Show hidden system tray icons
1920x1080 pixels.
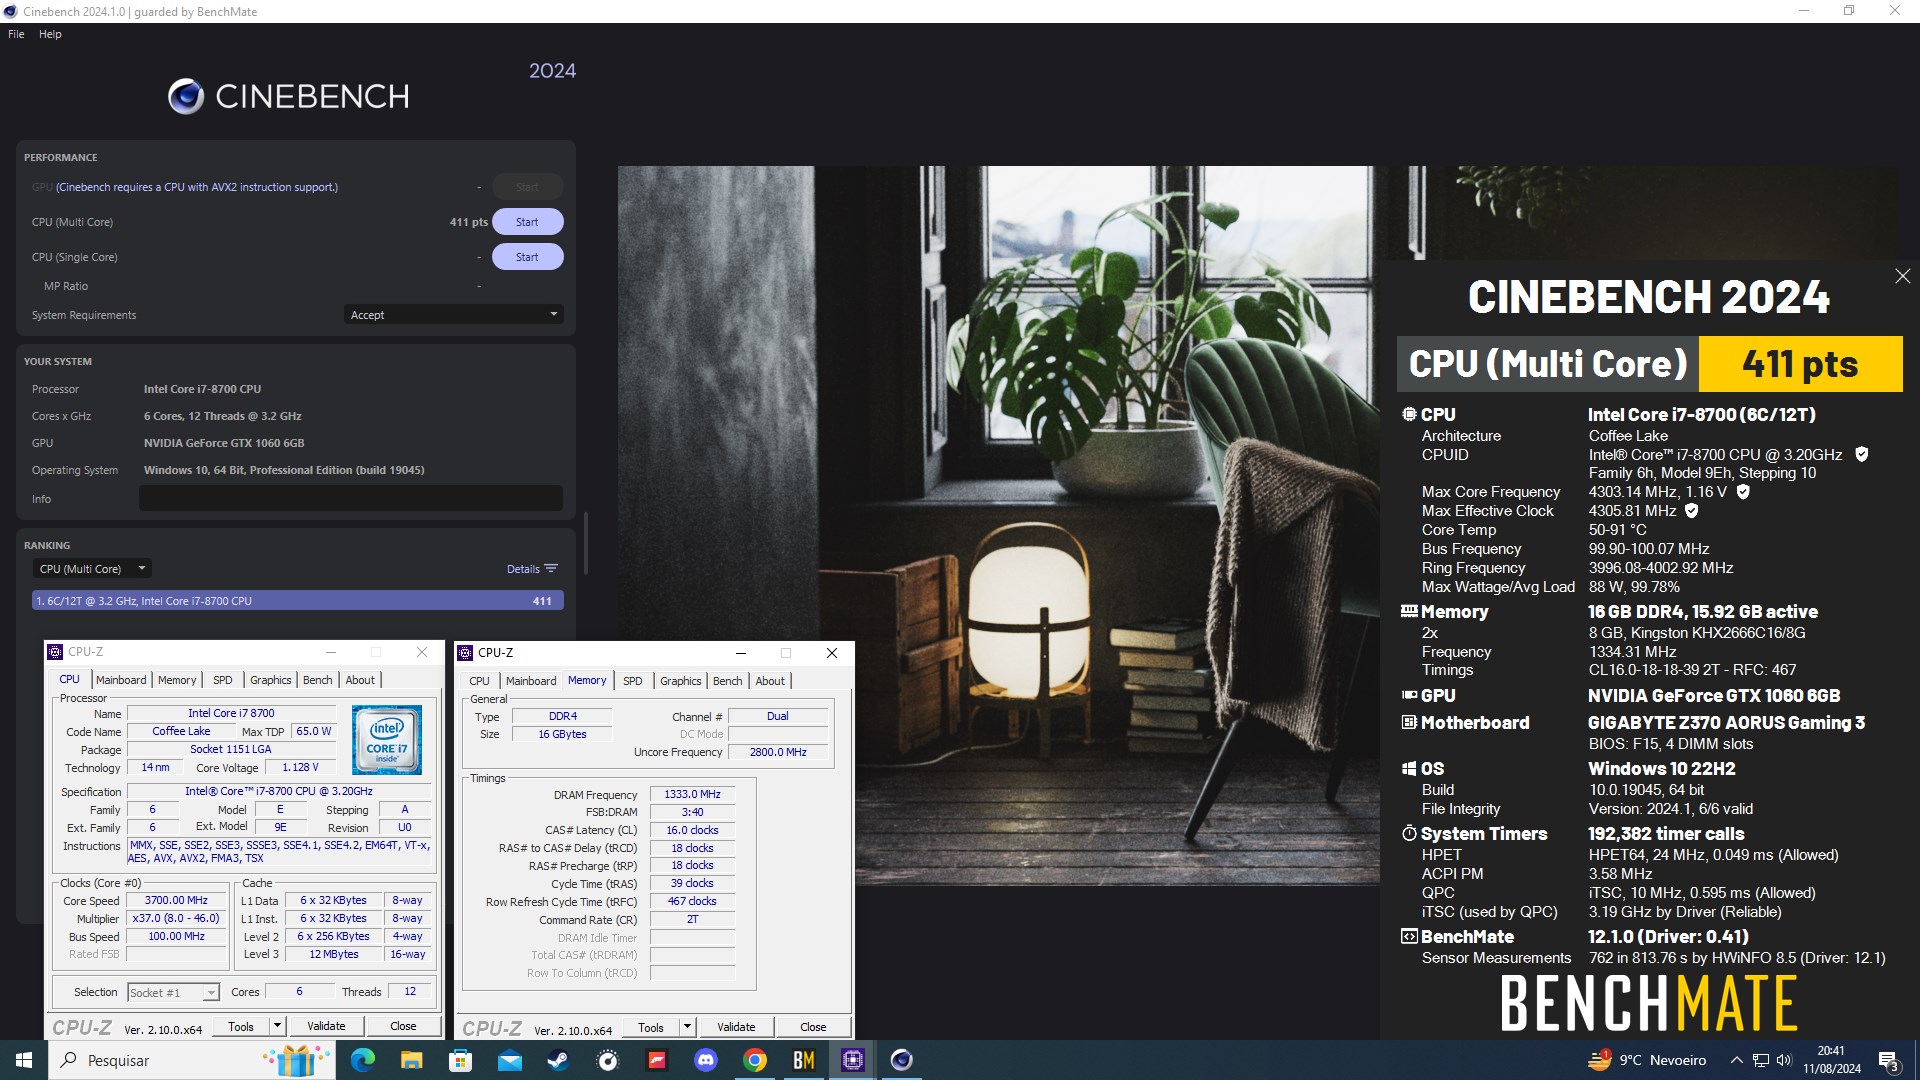point(1737,1060)
